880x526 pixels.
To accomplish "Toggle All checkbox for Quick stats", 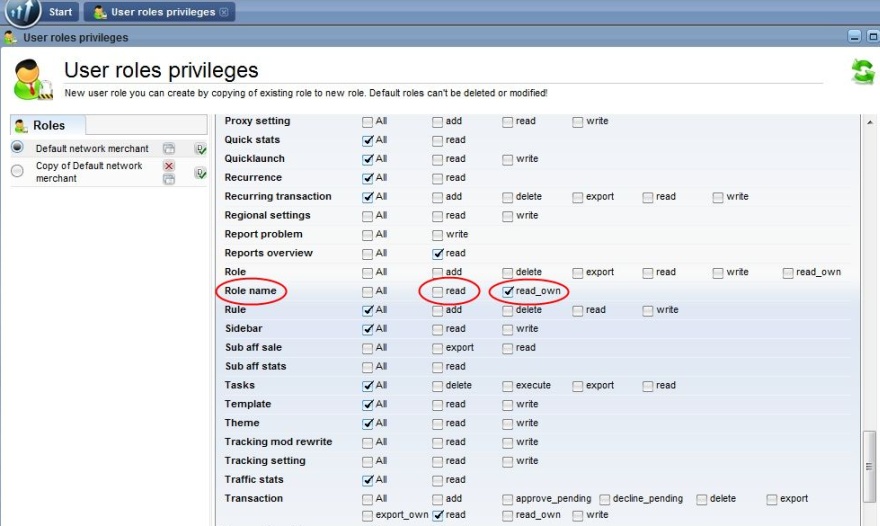I will tap(368, 140).
